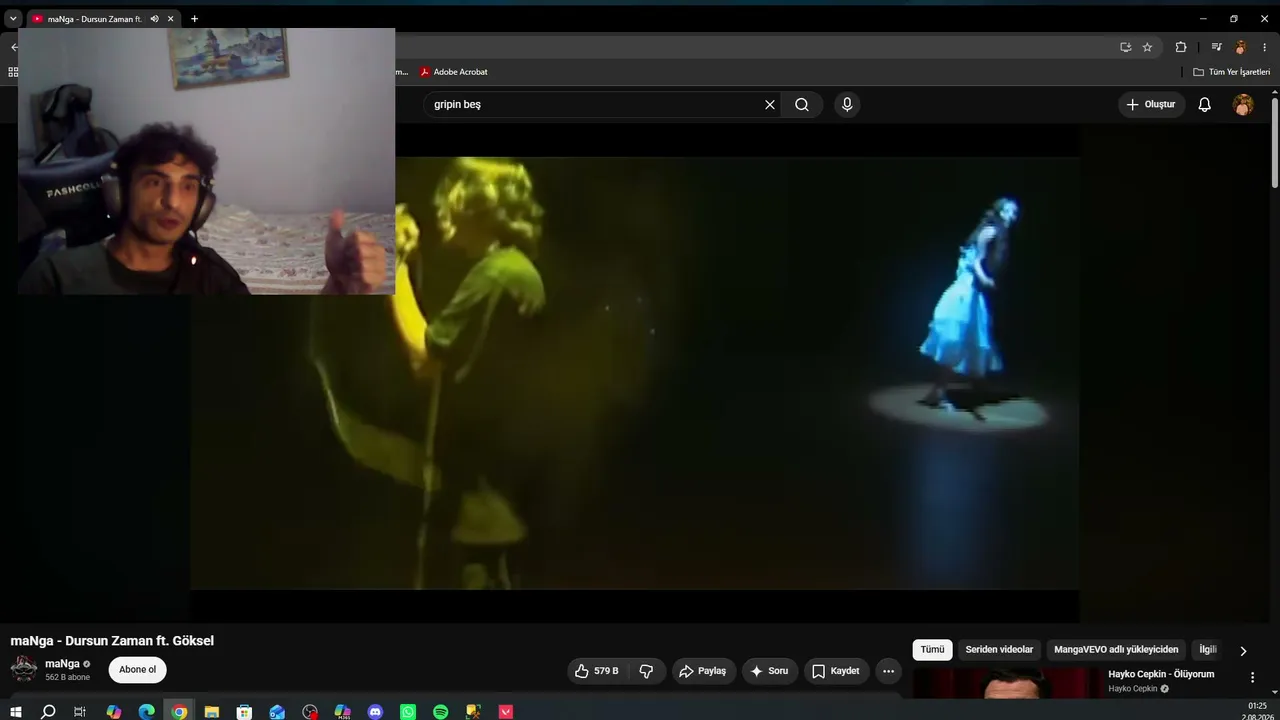This screenshot has width=1280, height=720.
Task: Select the Seriden videolar chip
Action: [999, 650]
